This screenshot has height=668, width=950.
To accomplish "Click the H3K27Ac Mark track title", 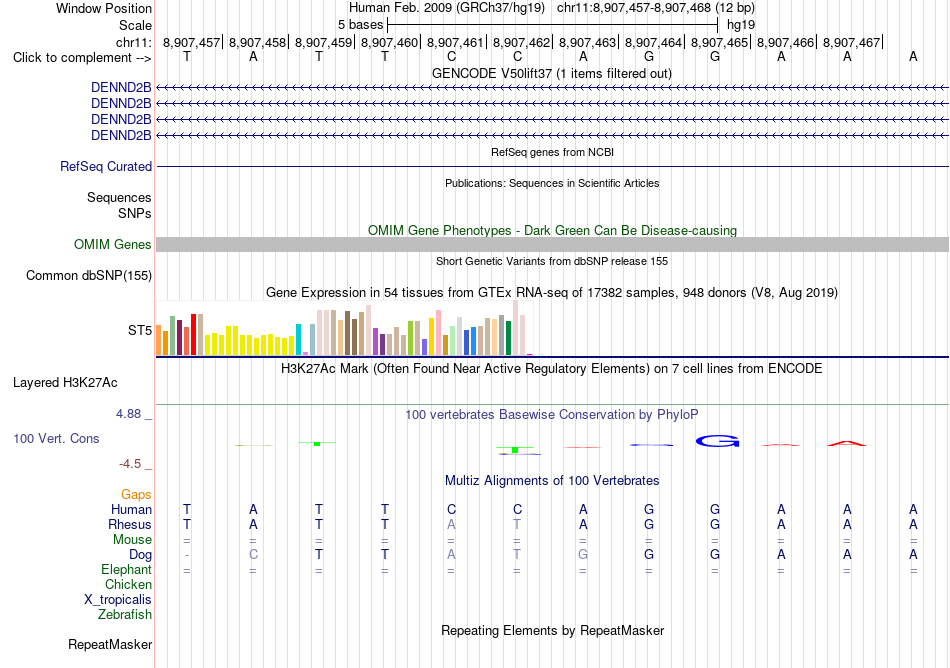I will (x=552, y=369).
